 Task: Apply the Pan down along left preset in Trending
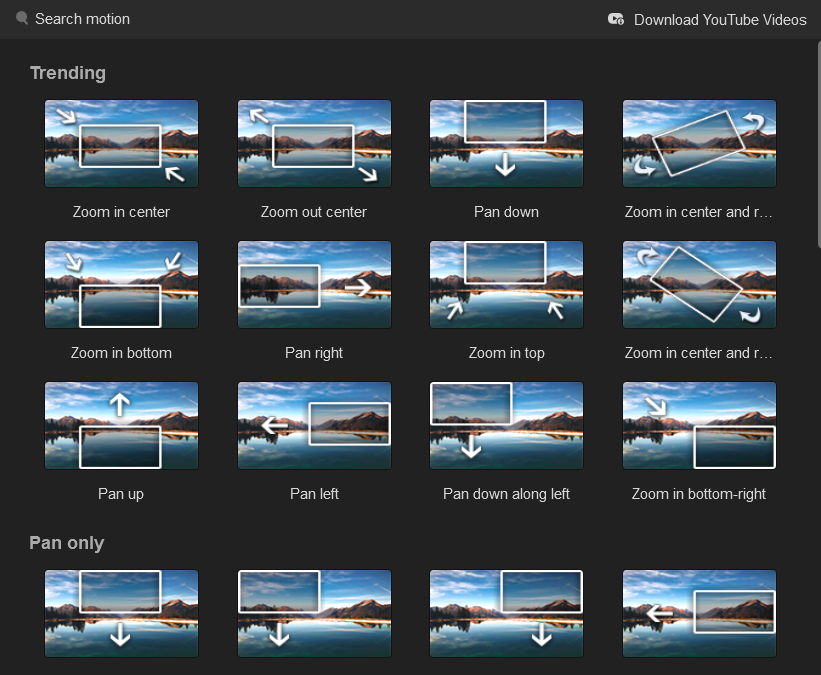pyautogui.click(x=506, y=425)
